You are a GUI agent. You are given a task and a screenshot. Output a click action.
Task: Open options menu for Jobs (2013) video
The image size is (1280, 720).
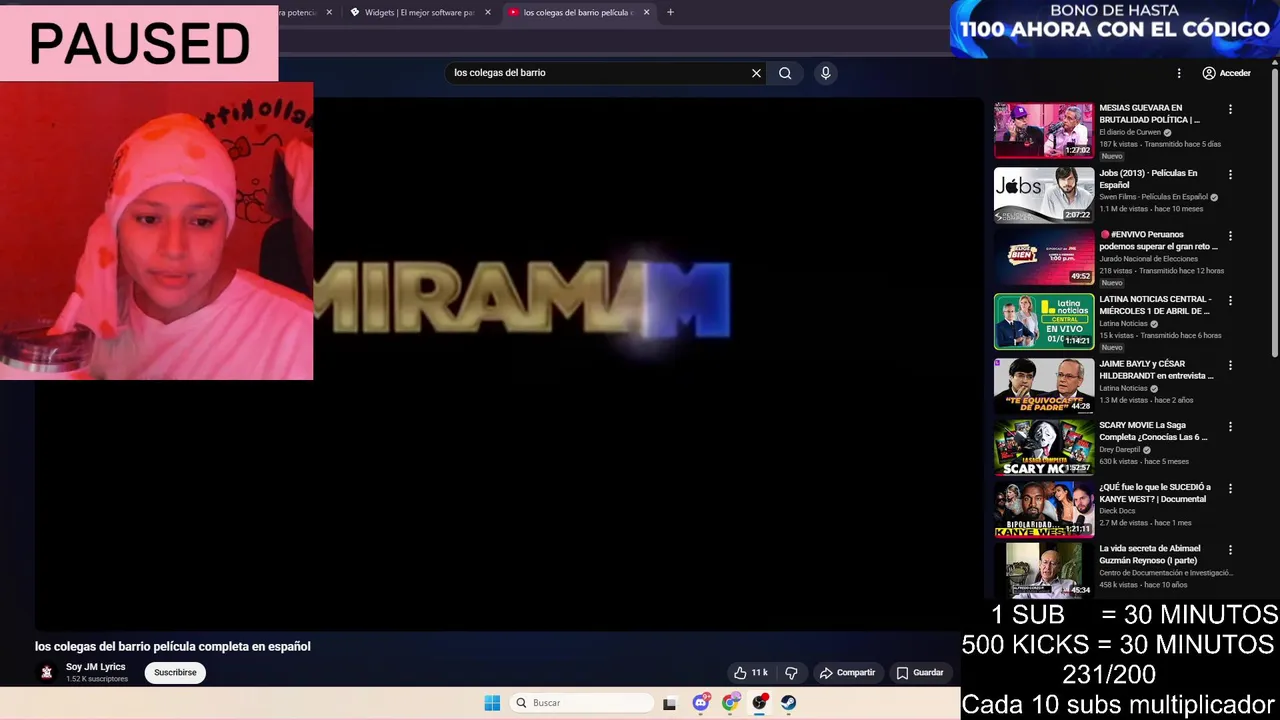(x=1230, y=174)
